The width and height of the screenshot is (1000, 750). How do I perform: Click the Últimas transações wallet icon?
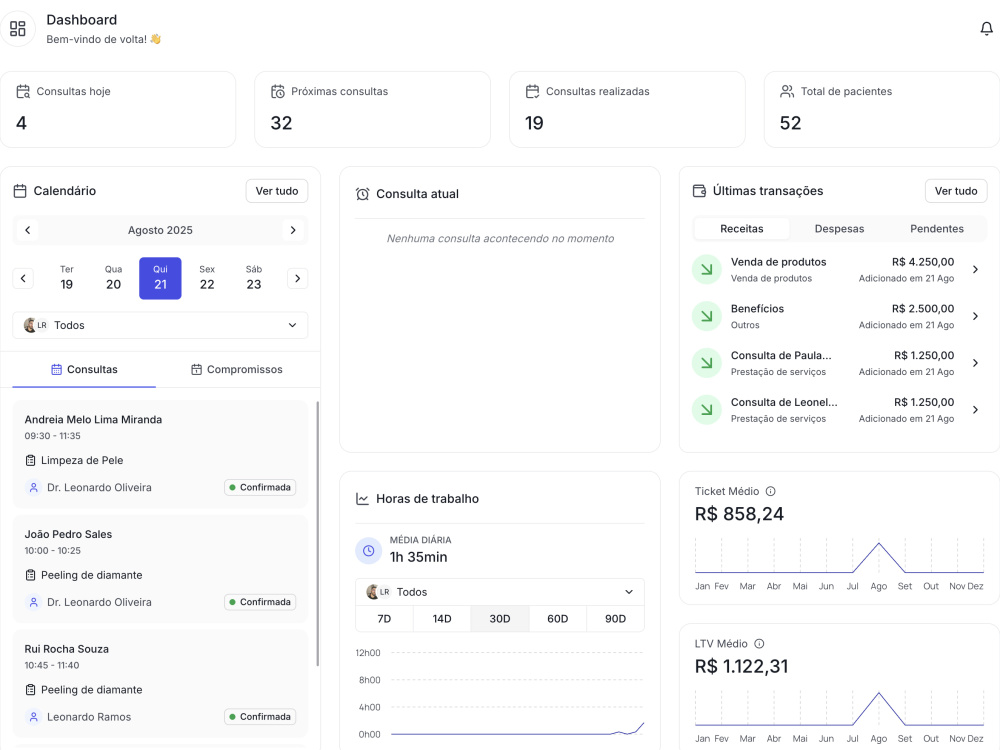click(x=699, y=191)
